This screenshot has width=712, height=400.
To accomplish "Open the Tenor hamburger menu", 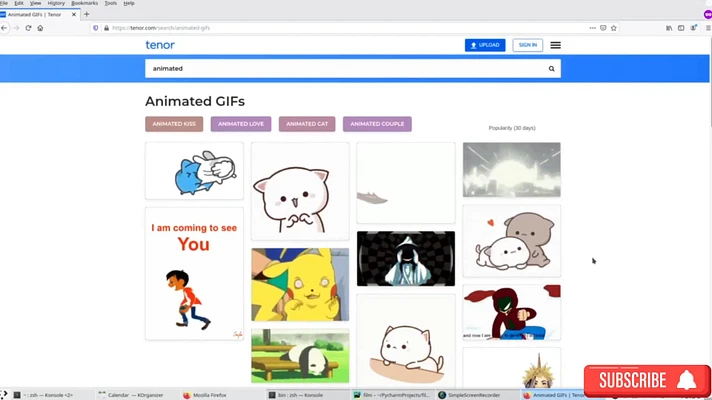I will click(x=555, y=45).
